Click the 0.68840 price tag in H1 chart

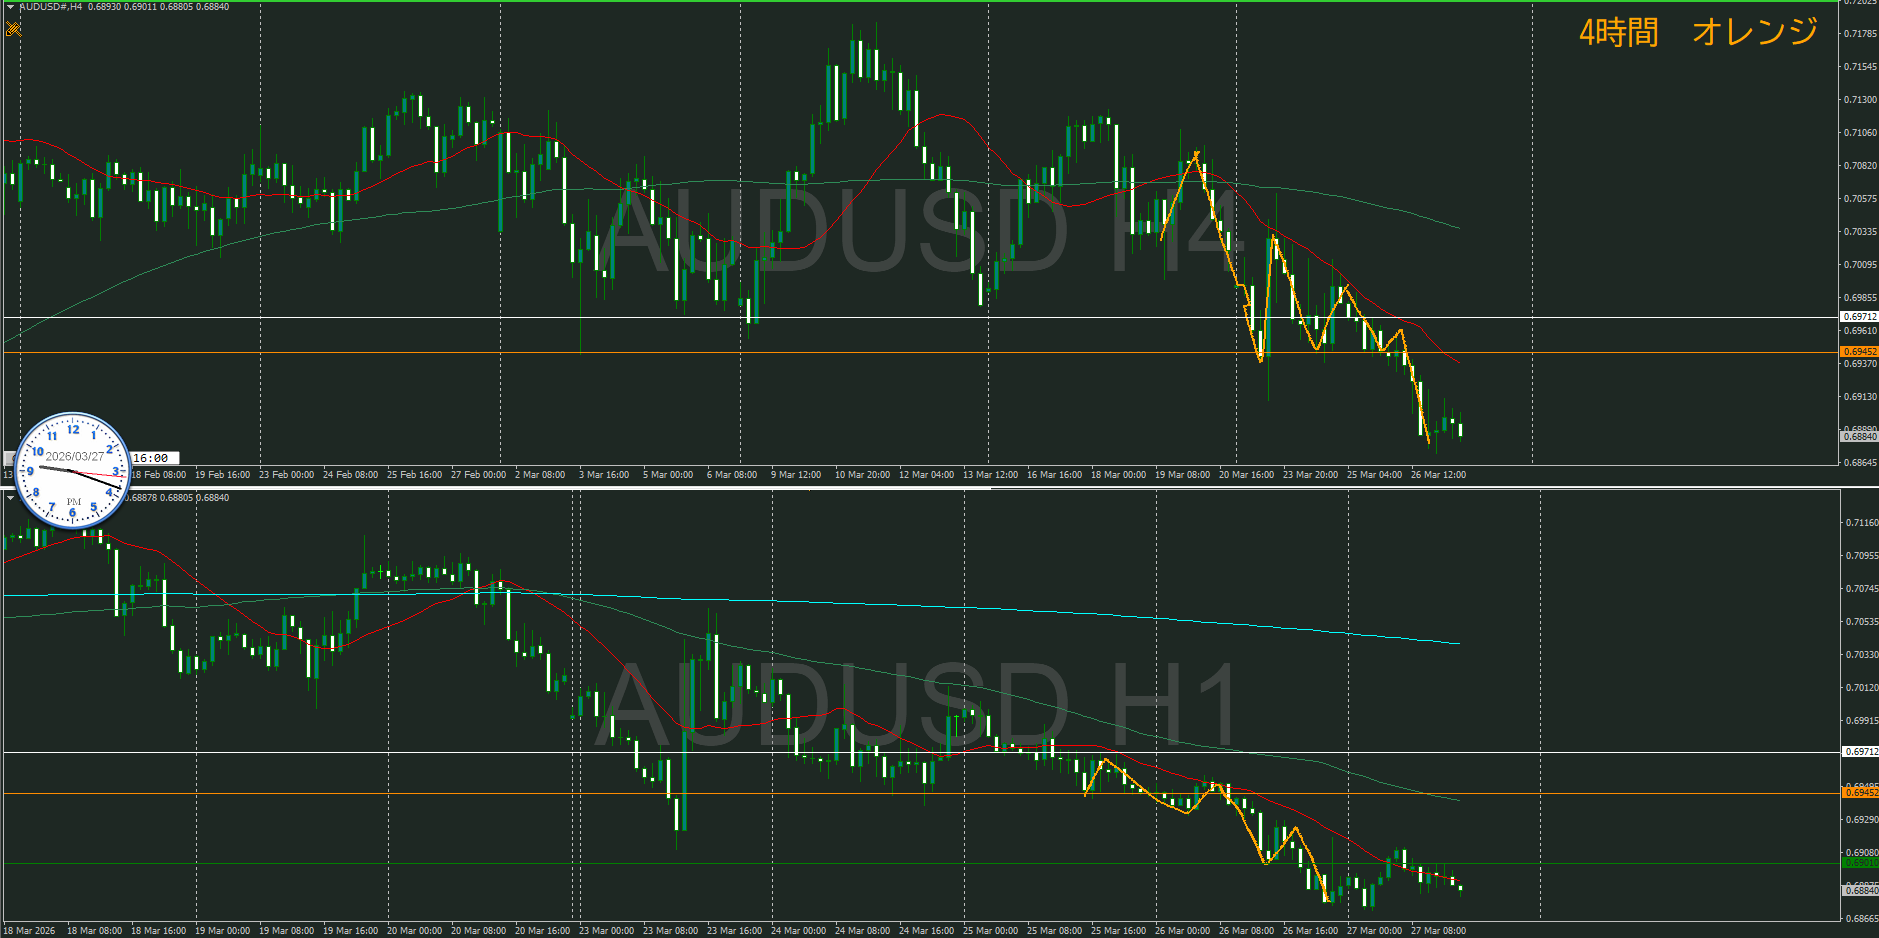(x=1859, y=890)
